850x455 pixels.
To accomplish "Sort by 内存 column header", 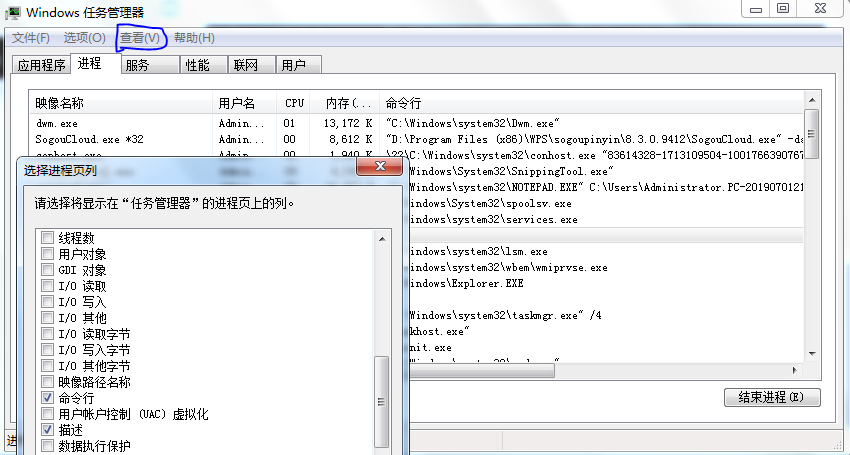I will pos(345,102).
